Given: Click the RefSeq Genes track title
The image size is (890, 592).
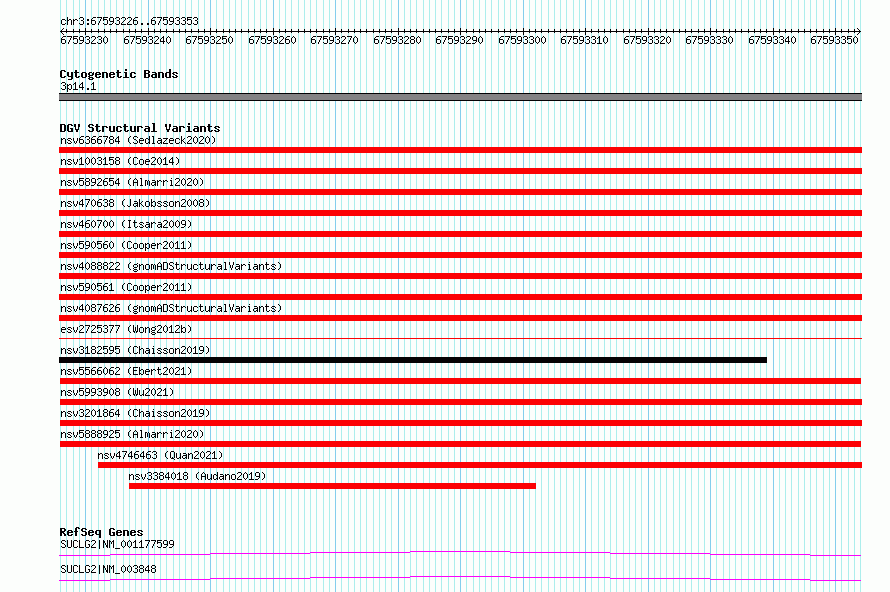Looking at the screenshot, I should [x=101, y=532].
